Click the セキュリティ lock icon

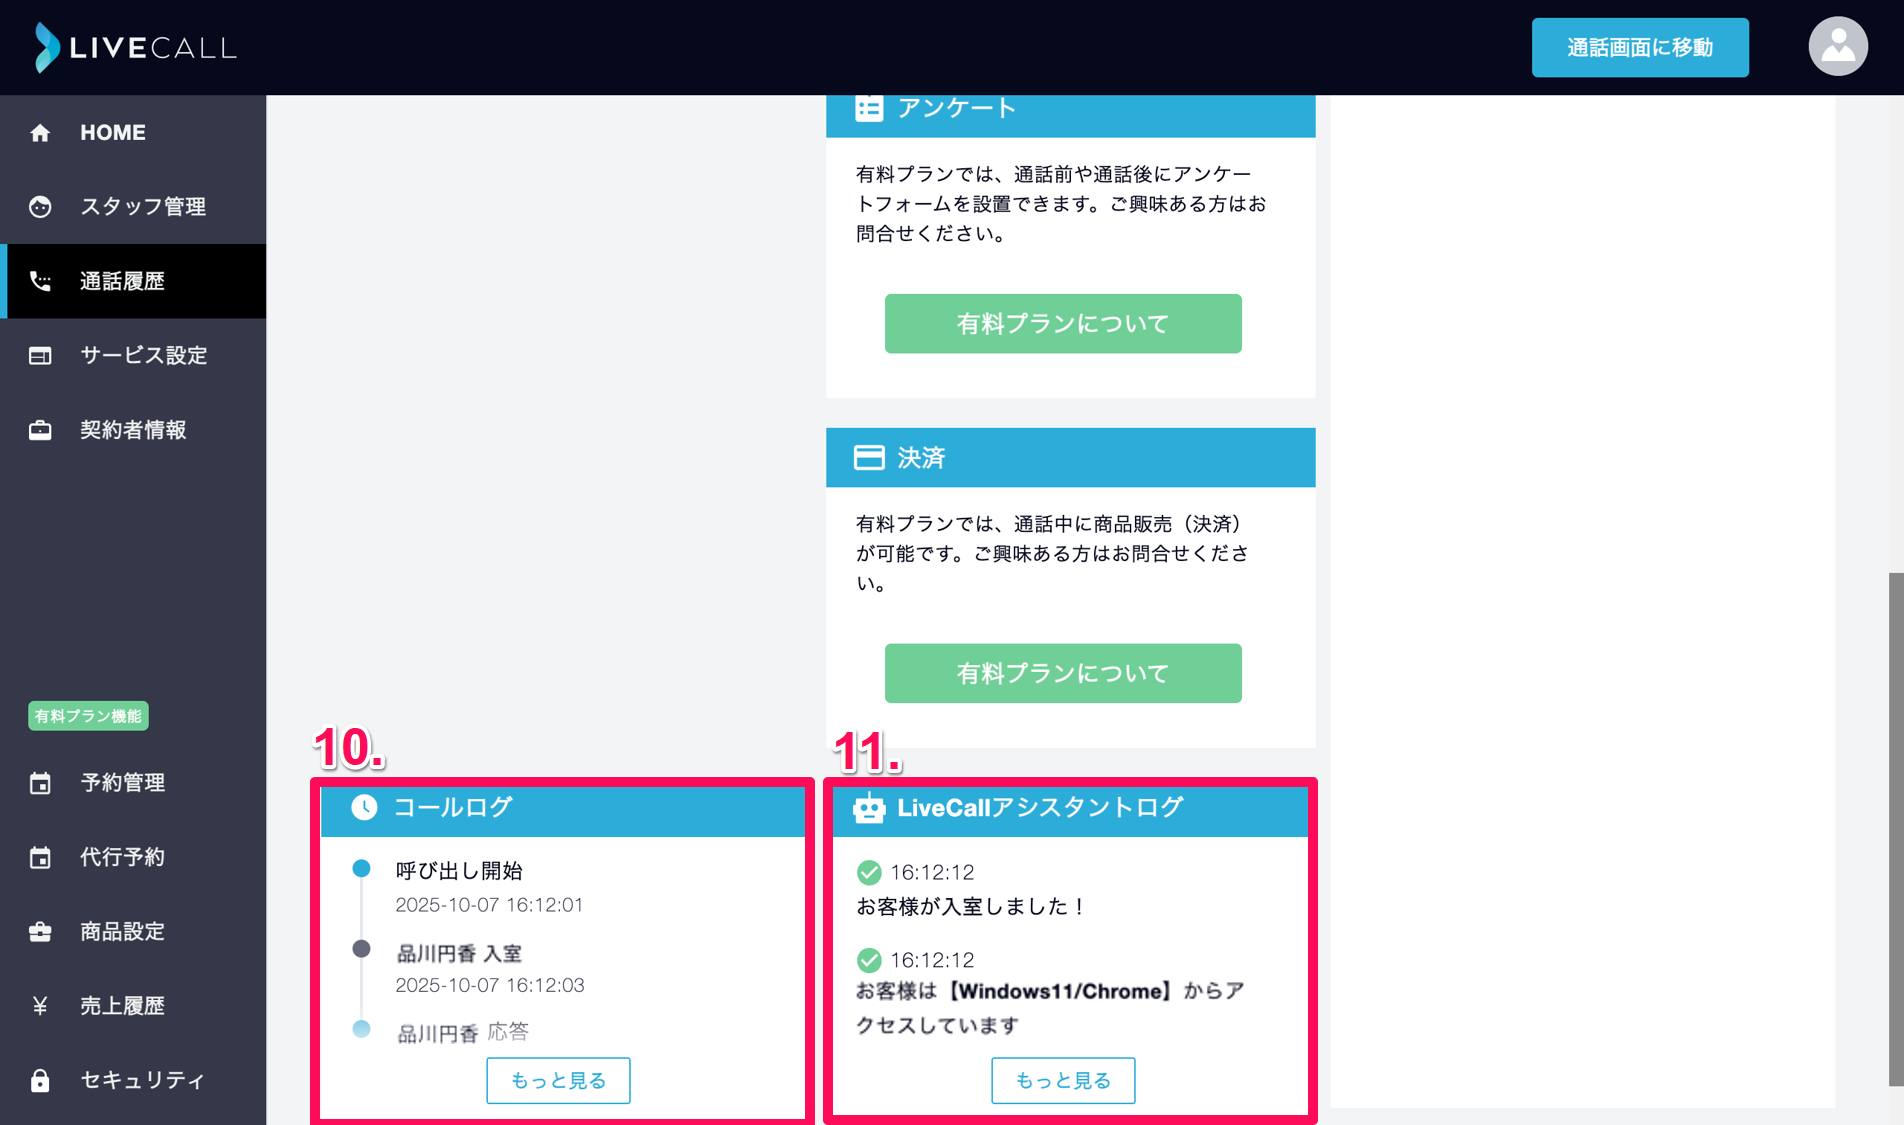[40, 1080]
